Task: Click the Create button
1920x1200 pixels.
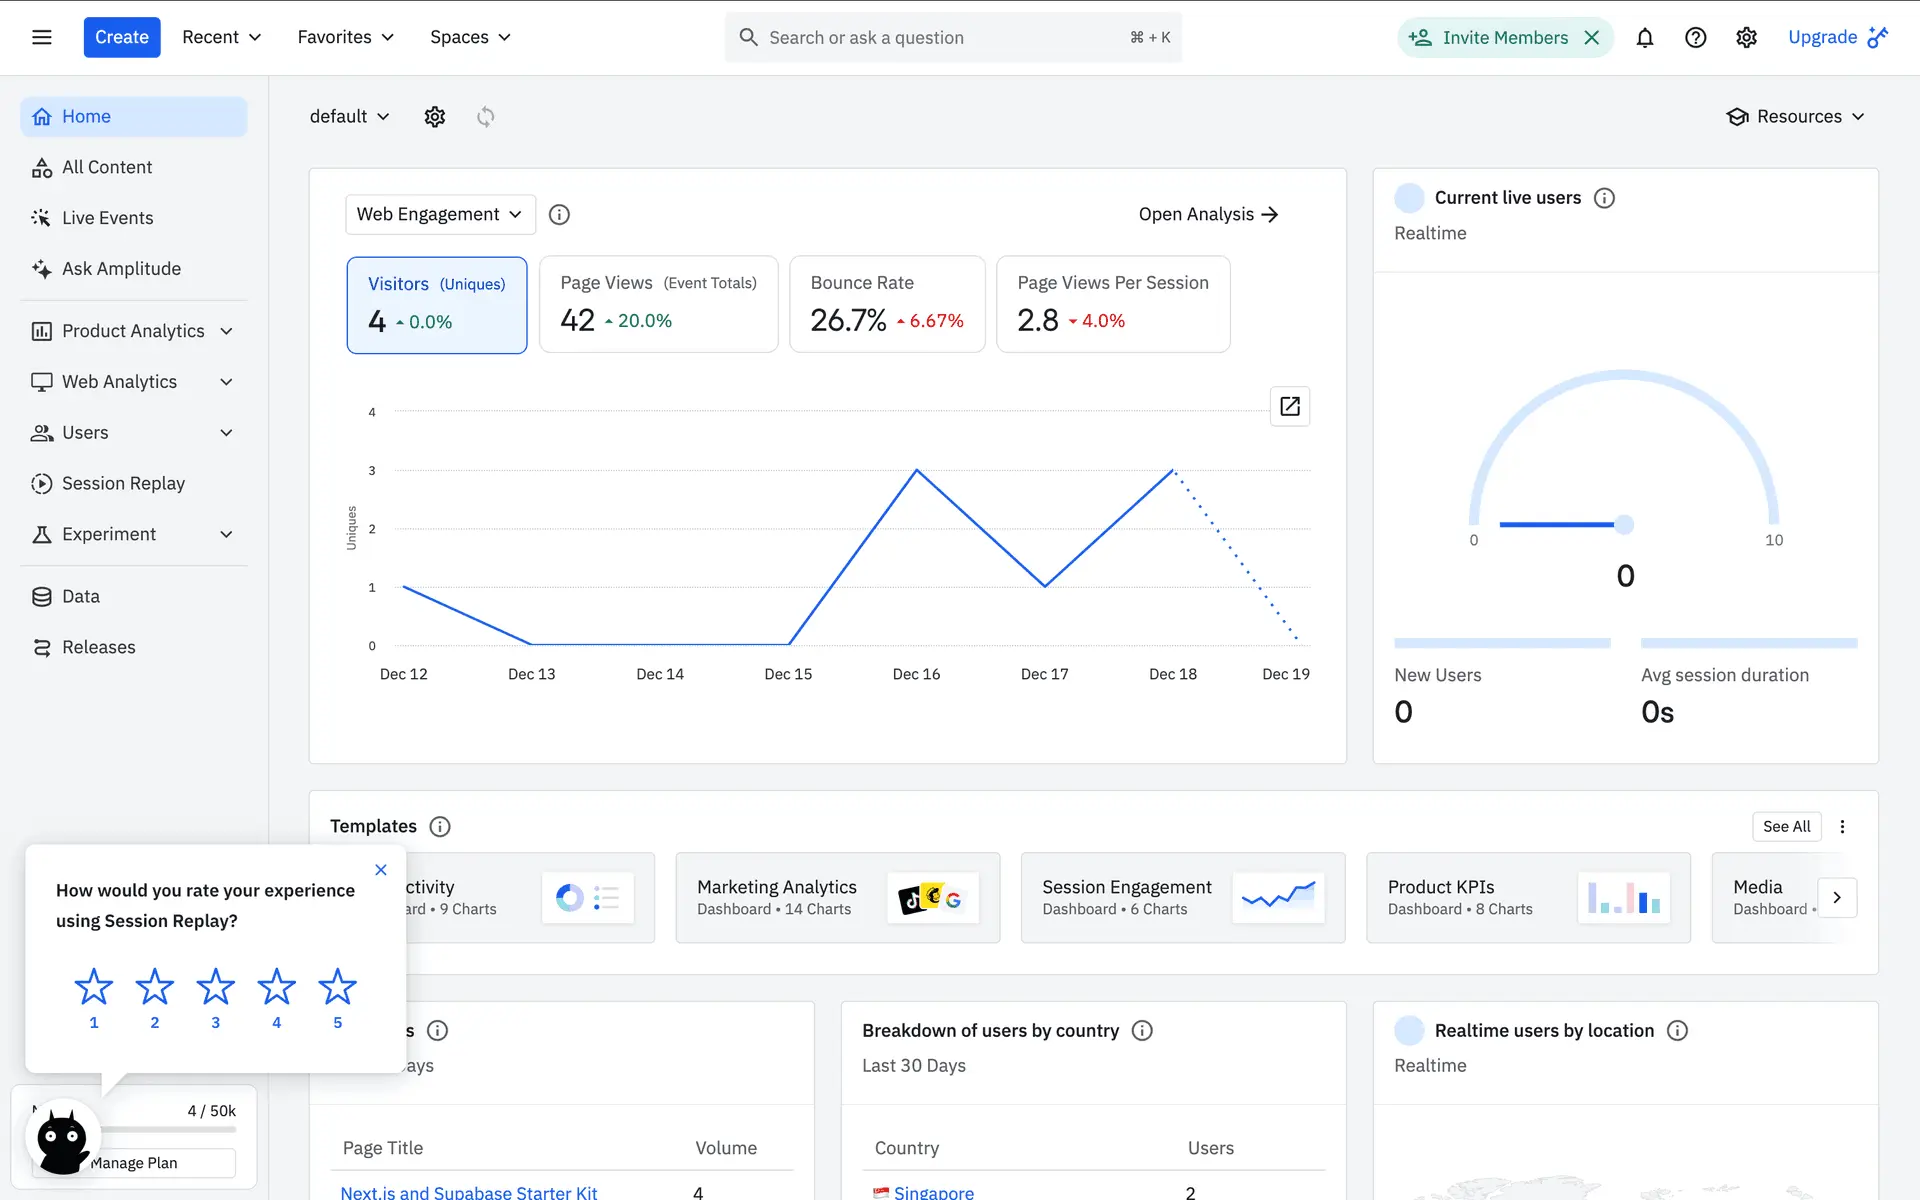Action: tap(122, 37)
